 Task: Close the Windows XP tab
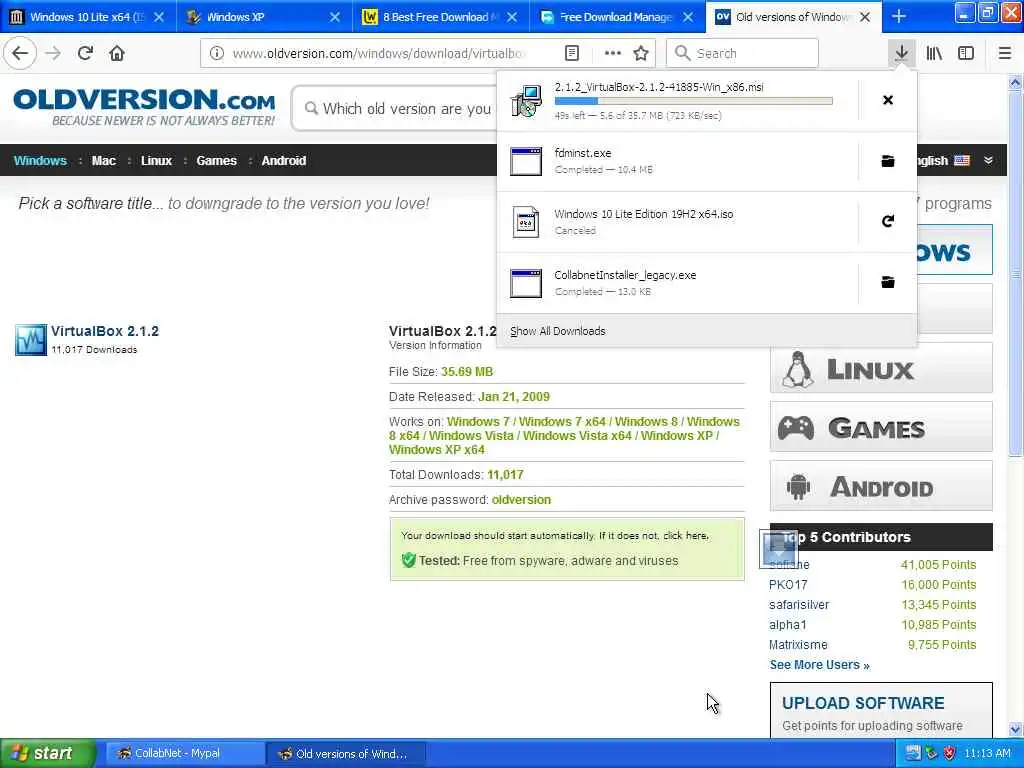pyautogui.click(x=335, y=17)
